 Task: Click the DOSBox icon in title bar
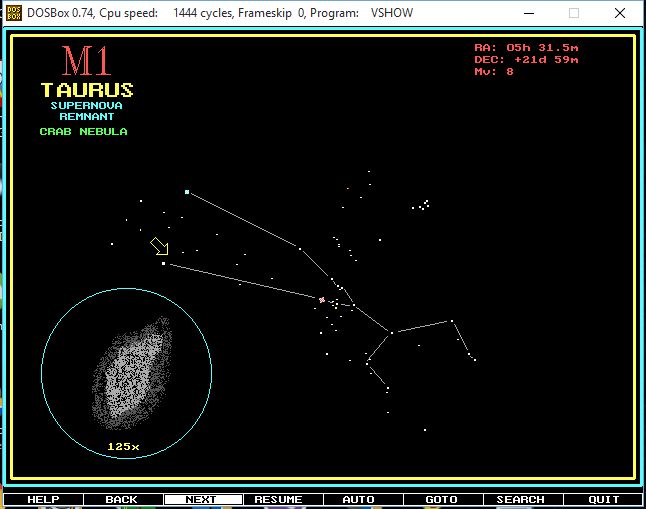pyautogui.click(x=14, y=13)
